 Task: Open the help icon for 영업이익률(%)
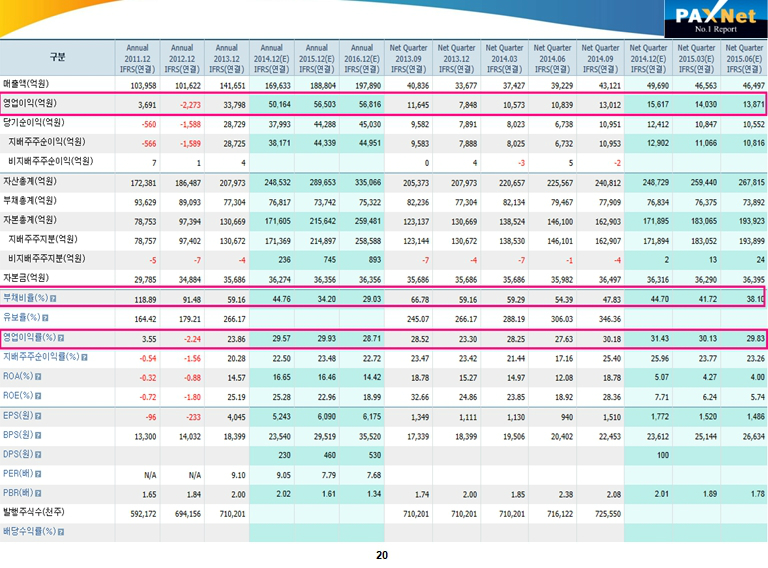pos(60,337)
